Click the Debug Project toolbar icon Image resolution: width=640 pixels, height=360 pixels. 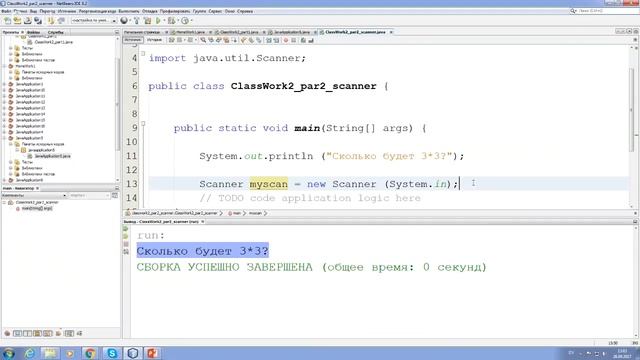[171, 20]
